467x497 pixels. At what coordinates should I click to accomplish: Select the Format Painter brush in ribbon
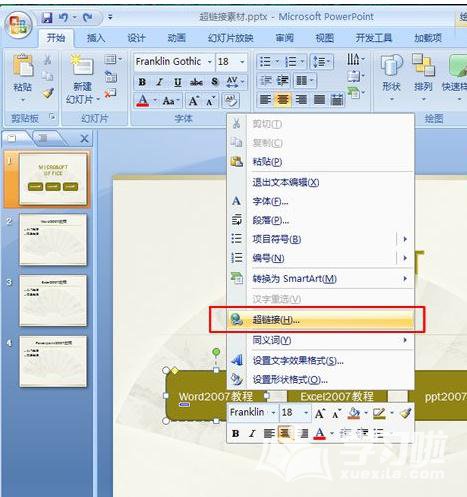coord(48,93)
